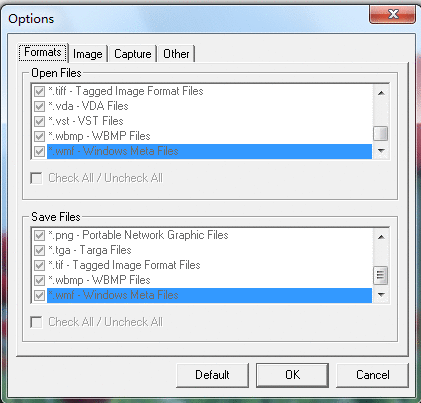421x403 pixels.
Task: Click the Cancel button
Action: pos(372,375)
